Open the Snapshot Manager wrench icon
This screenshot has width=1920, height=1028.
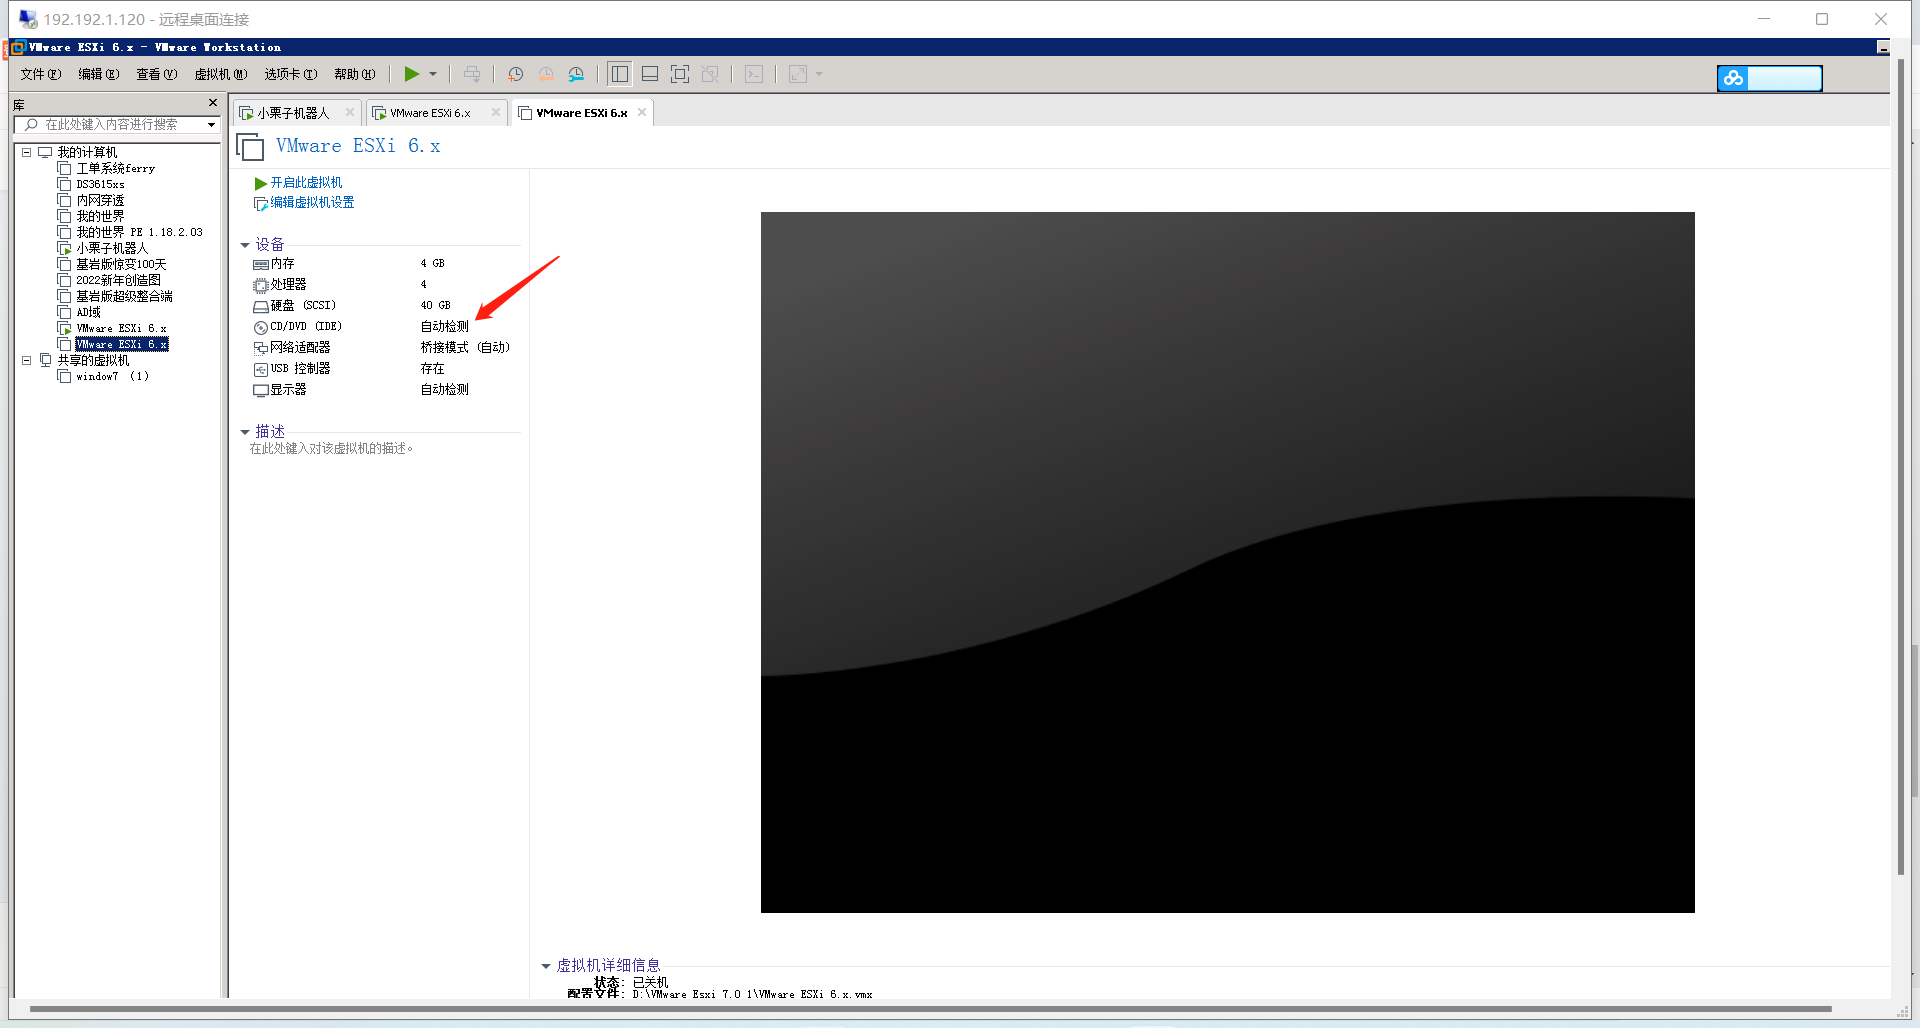coord(576,74)
